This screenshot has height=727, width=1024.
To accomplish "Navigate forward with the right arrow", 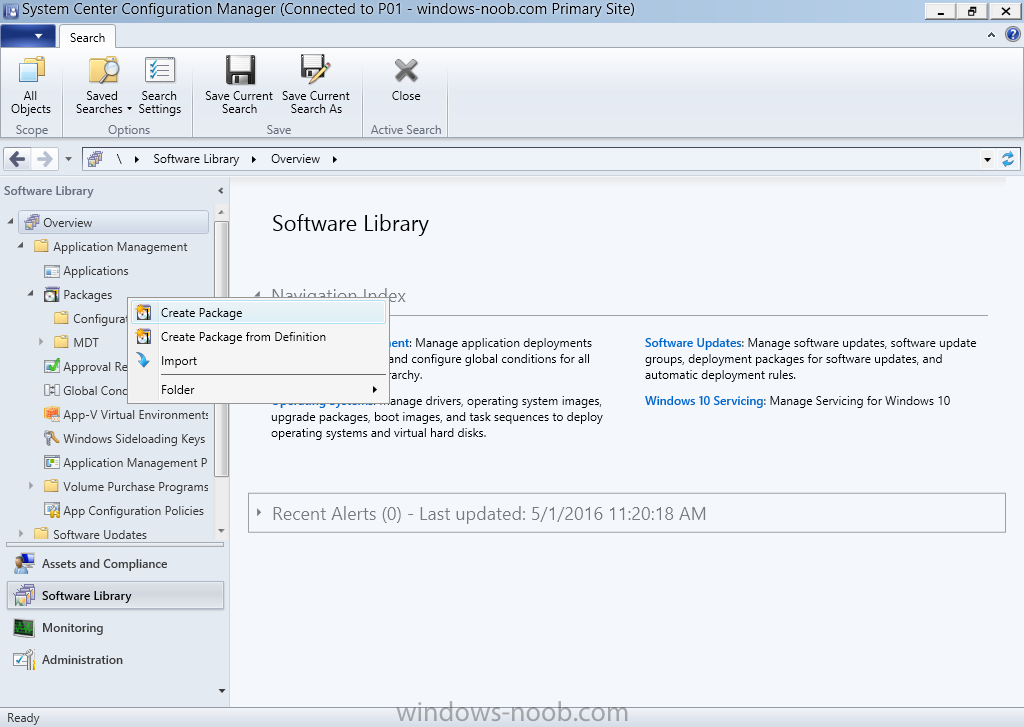I will tap(44, 159).
